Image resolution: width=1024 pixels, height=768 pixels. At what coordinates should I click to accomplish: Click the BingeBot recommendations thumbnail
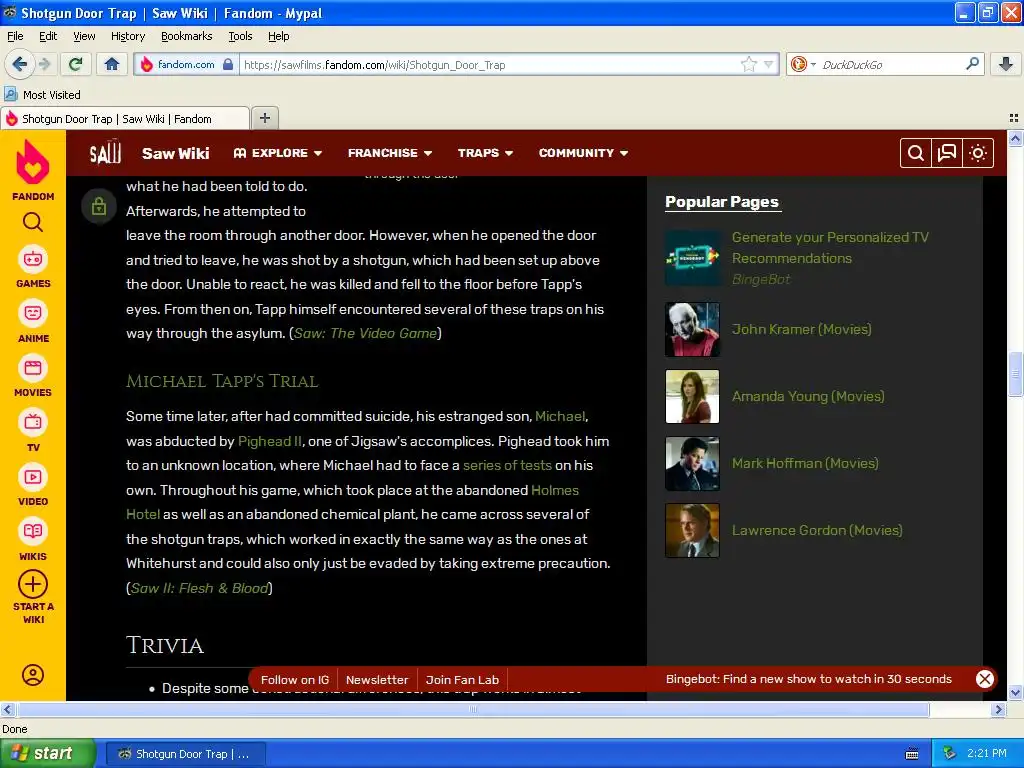tap(692, 258)
